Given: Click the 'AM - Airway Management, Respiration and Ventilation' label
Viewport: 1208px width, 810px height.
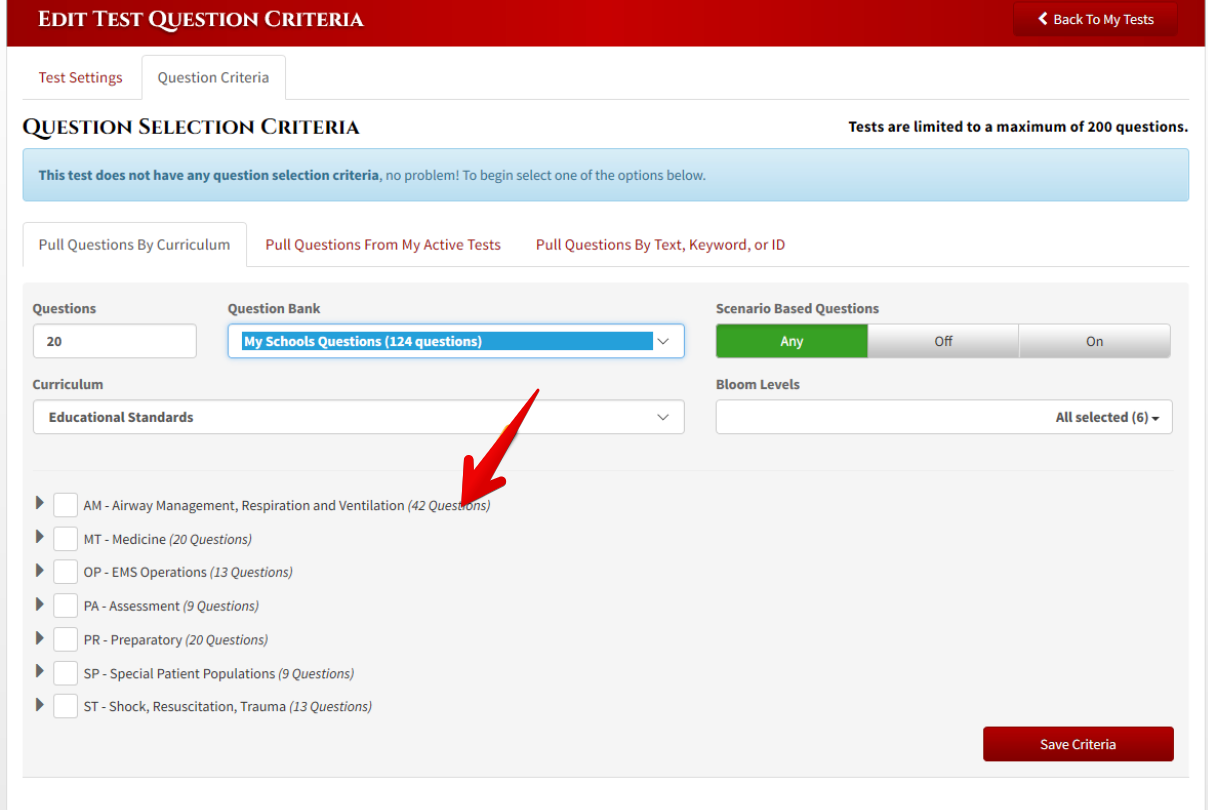Looking at the screenshot, I should point(244,505).
